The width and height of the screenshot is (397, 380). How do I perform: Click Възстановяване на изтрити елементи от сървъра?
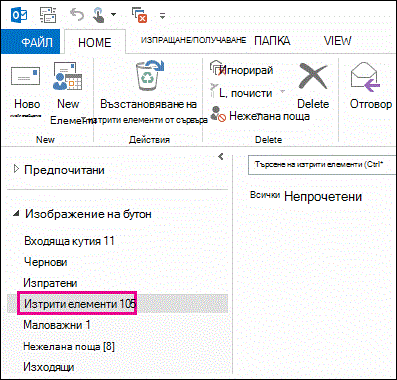[149, 92]
